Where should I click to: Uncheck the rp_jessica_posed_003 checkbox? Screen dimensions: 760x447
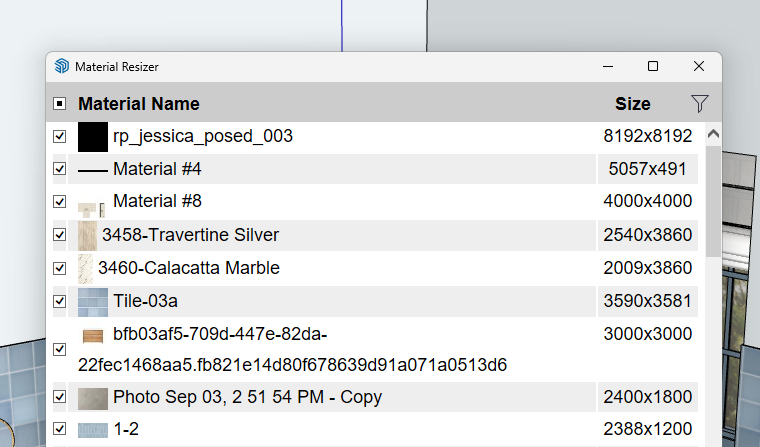pos(60,136)
